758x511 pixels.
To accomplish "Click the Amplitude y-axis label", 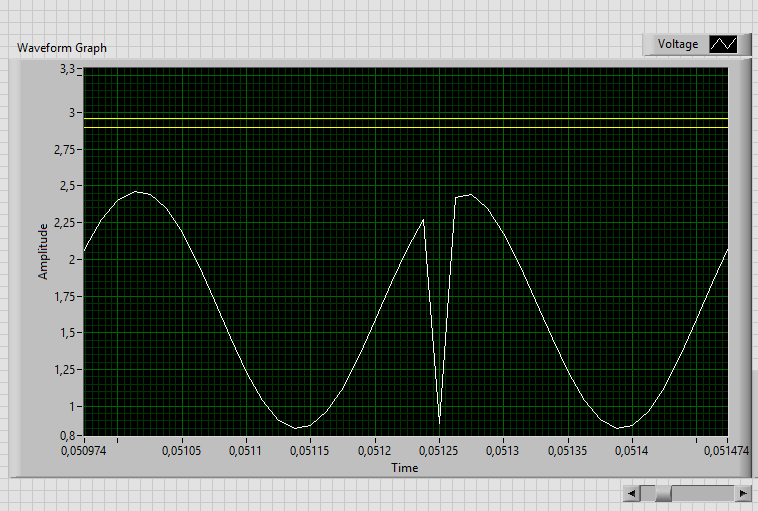I will [43, 251].
